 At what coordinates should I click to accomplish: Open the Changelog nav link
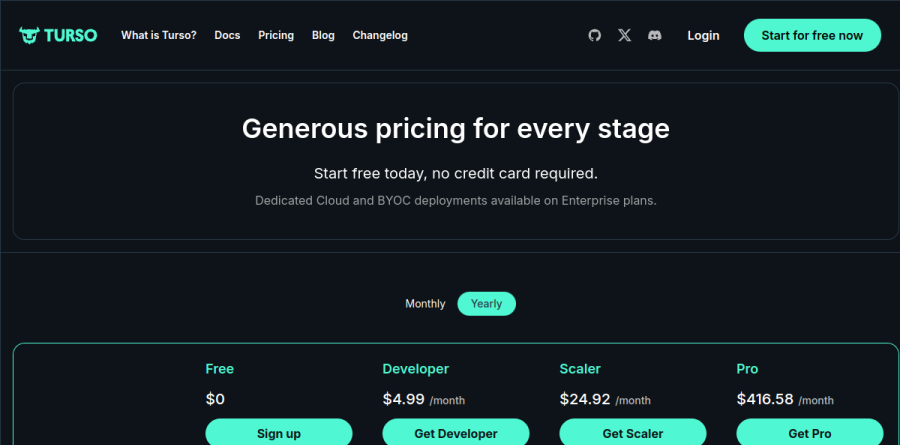pyautogui.click(x=380, y=35)
